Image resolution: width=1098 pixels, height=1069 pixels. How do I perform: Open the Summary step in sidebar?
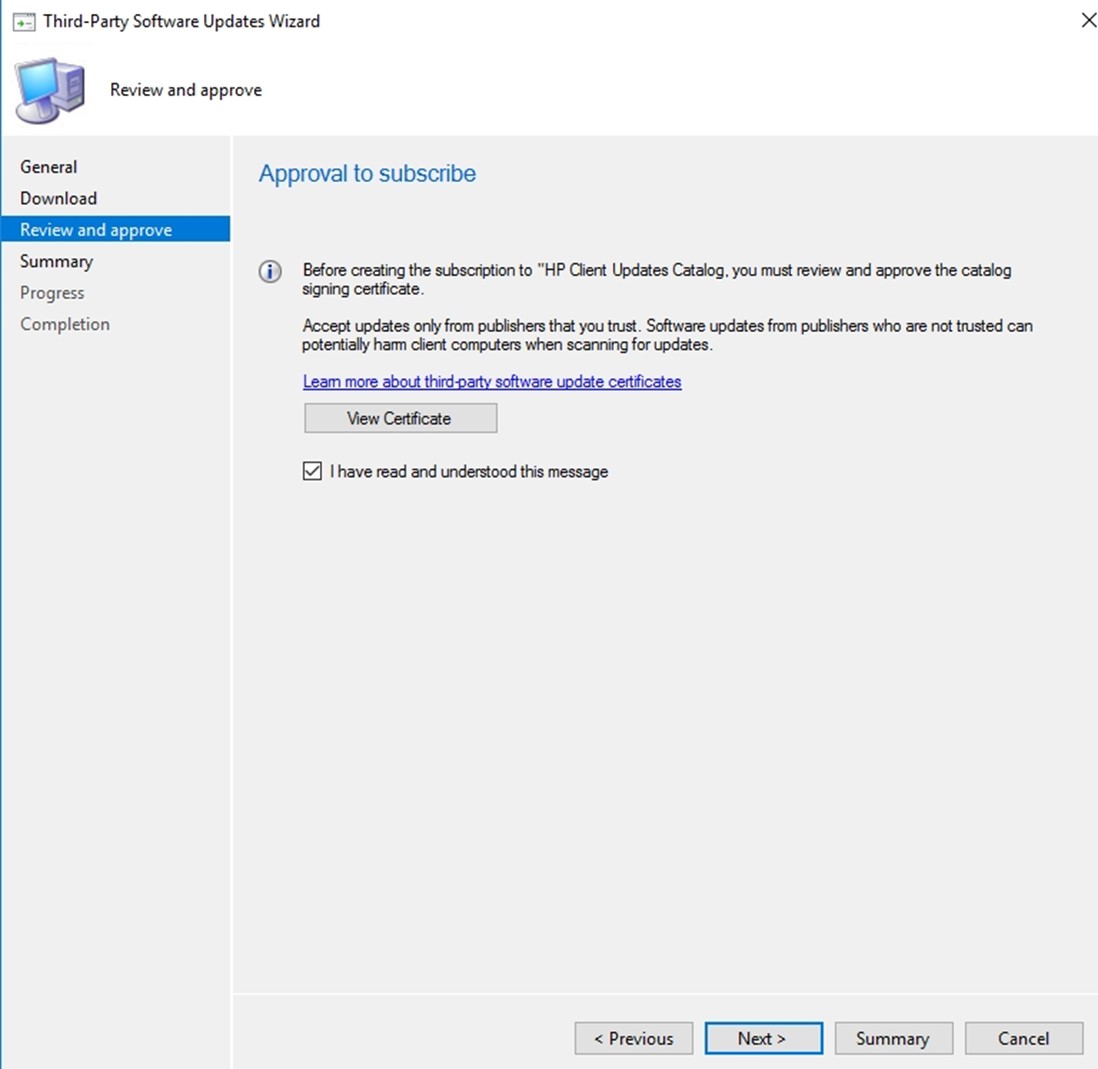(x=56, y=261)
